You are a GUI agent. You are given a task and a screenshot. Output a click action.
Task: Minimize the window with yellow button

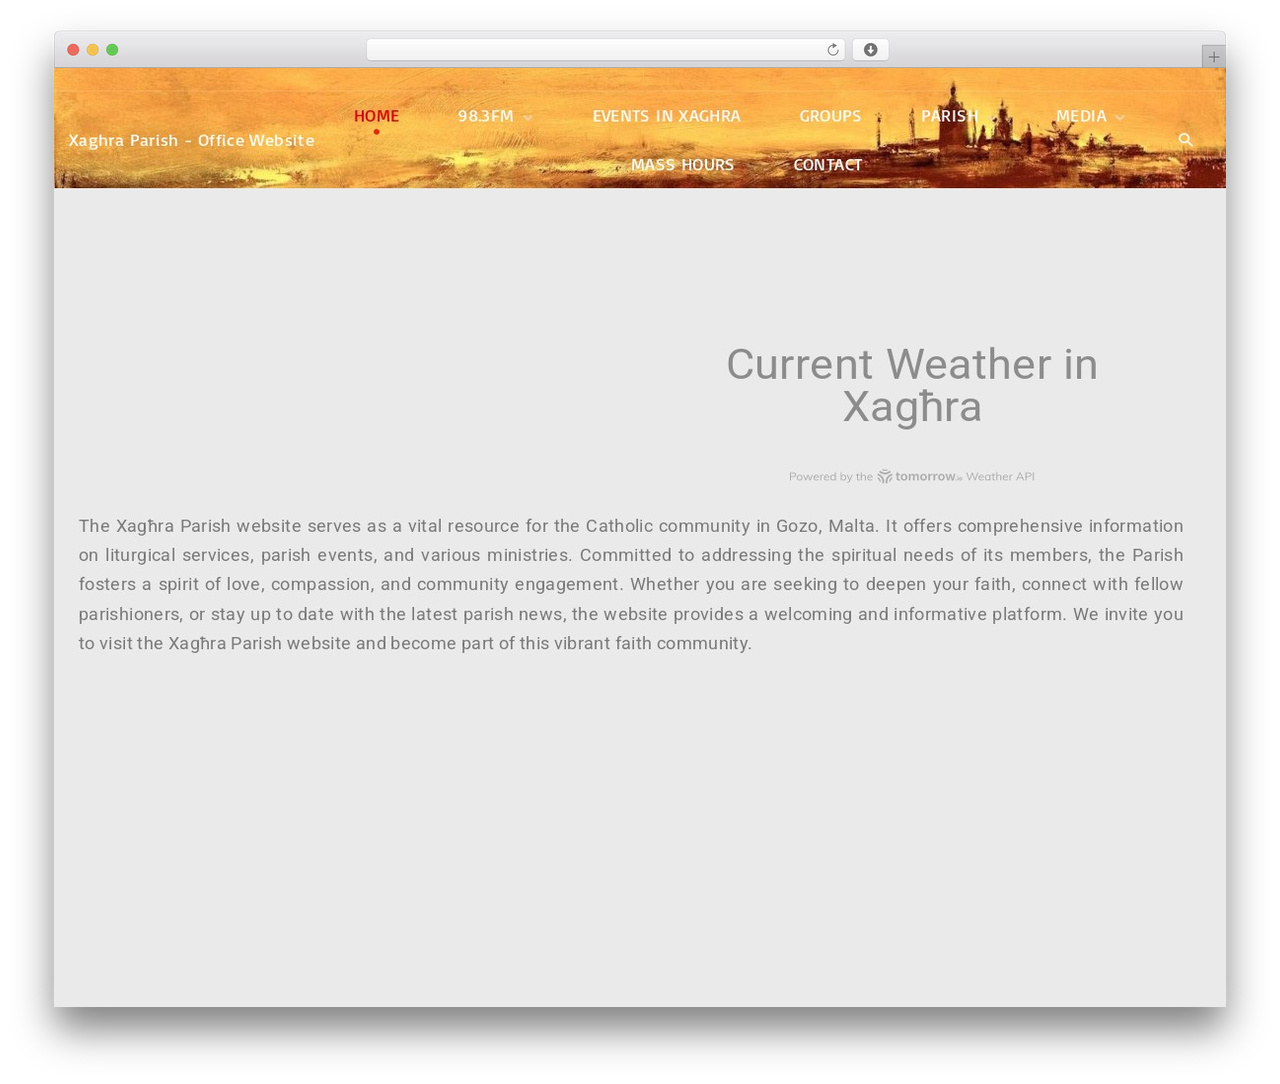[x=92, y=50]
